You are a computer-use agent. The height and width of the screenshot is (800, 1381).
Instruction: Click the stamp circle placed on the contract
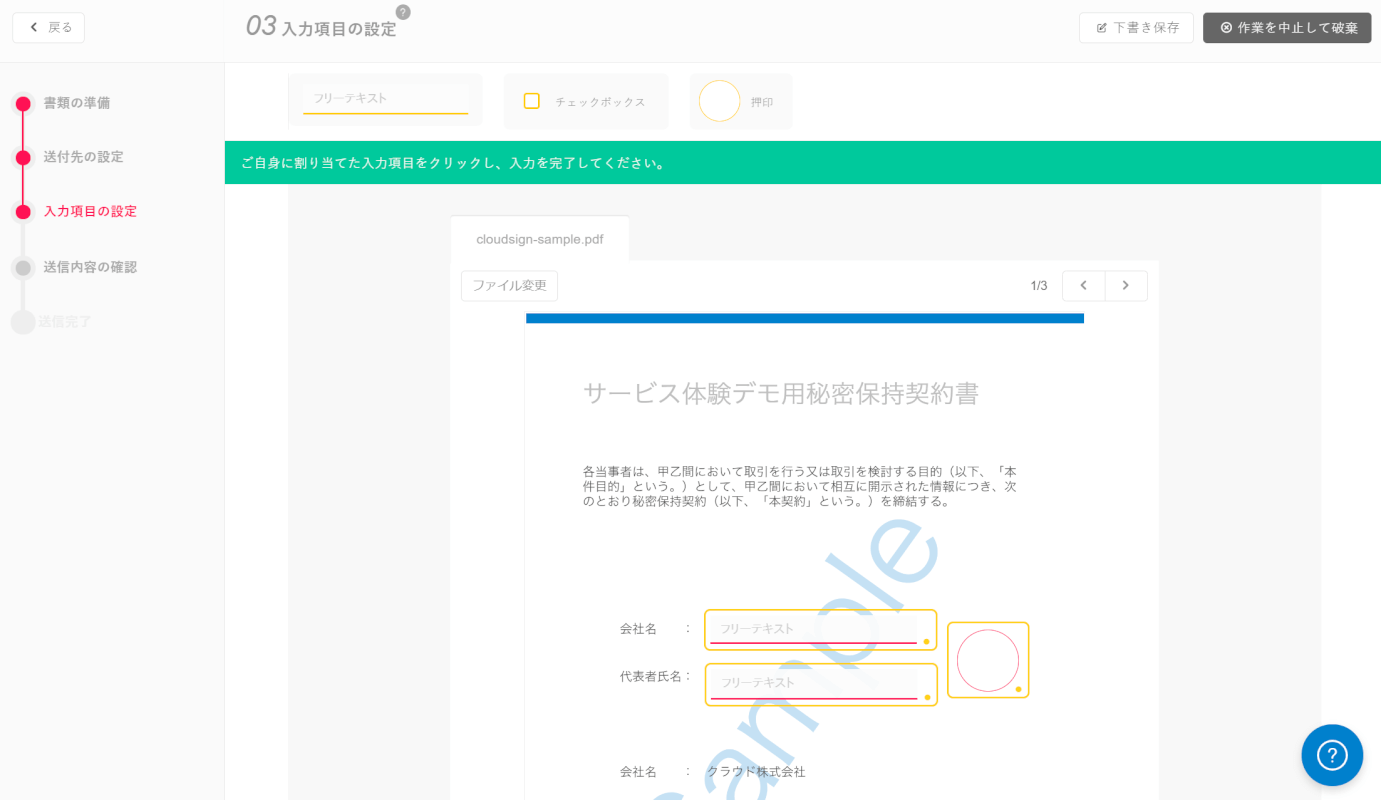point(987,659)
